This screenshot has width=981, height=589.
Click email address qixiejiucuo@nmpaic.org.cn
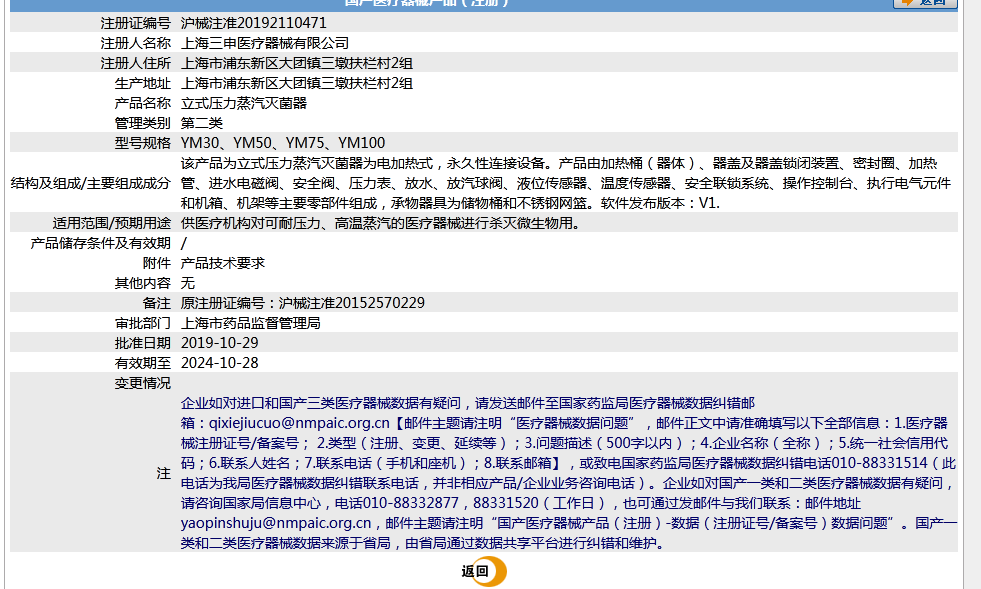click(299, 423)
